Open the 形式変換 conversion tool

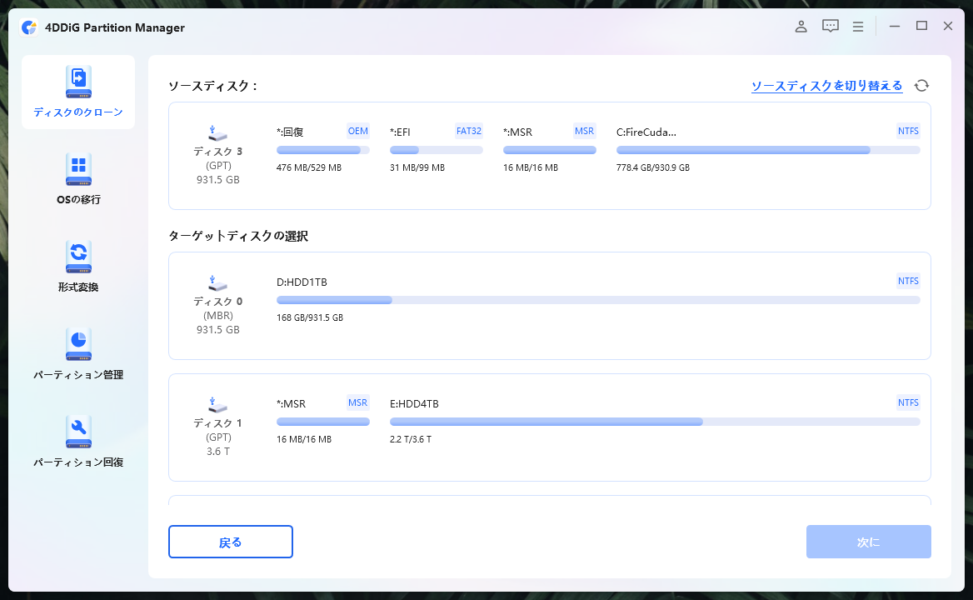pyautogui.click(x=78, y=267)
